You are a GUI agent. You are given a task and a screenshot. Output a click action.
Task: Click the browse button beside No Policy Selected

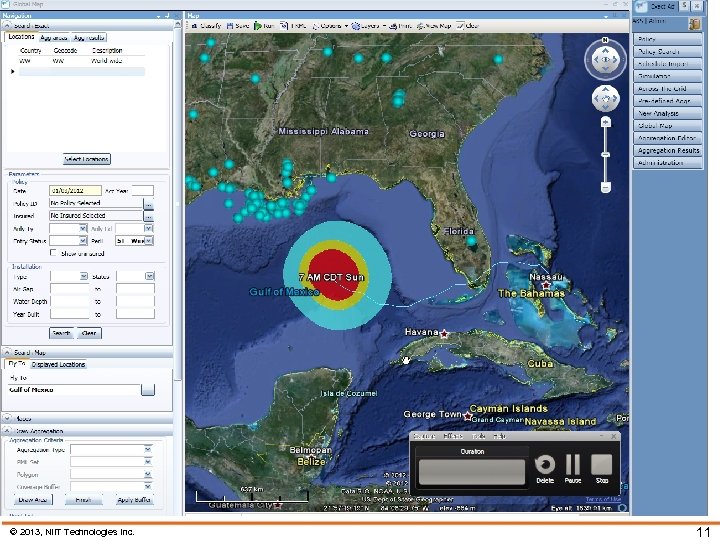(x=148, y=203)
